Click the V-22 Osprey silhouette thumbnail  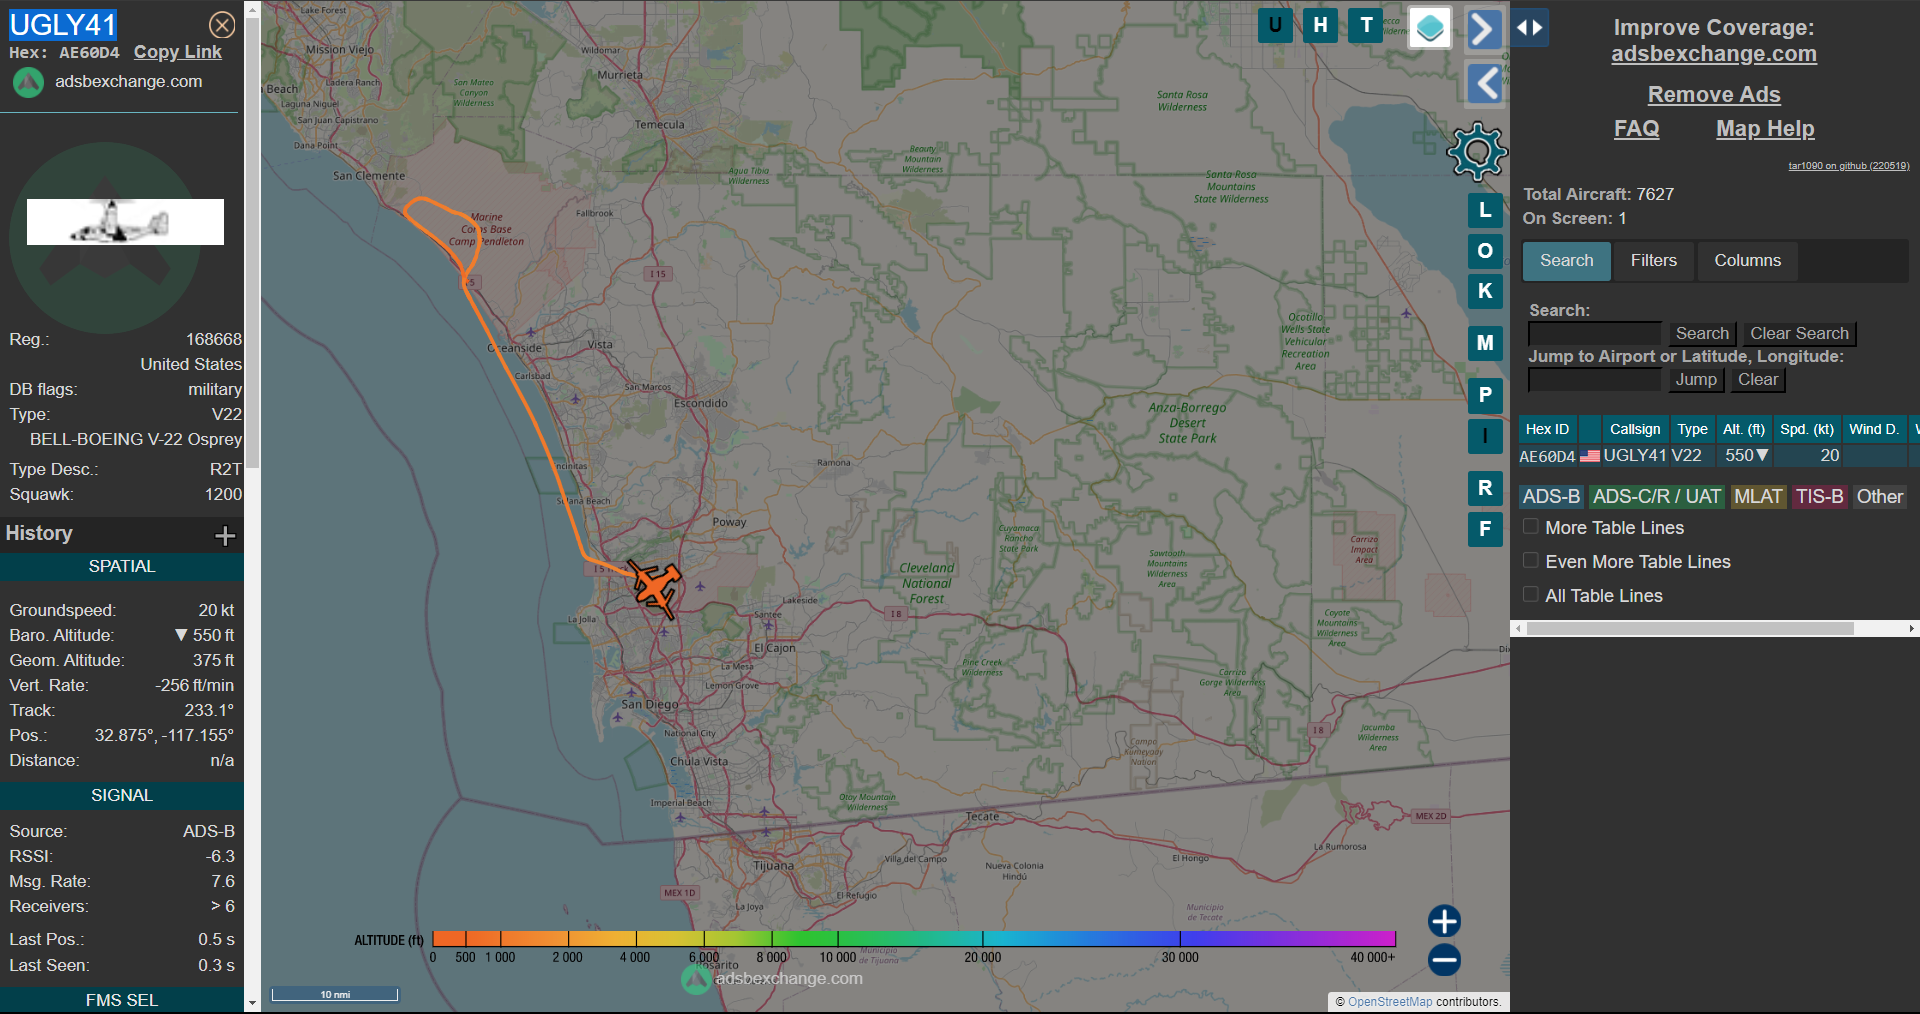125,222
